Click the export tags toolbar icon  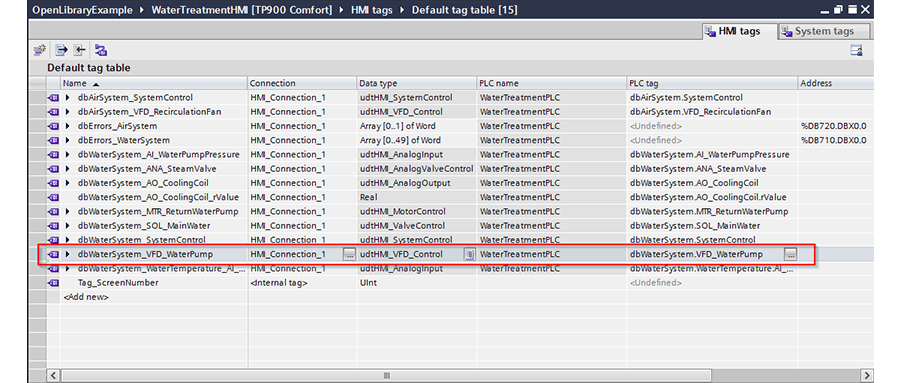pos(61,51)
